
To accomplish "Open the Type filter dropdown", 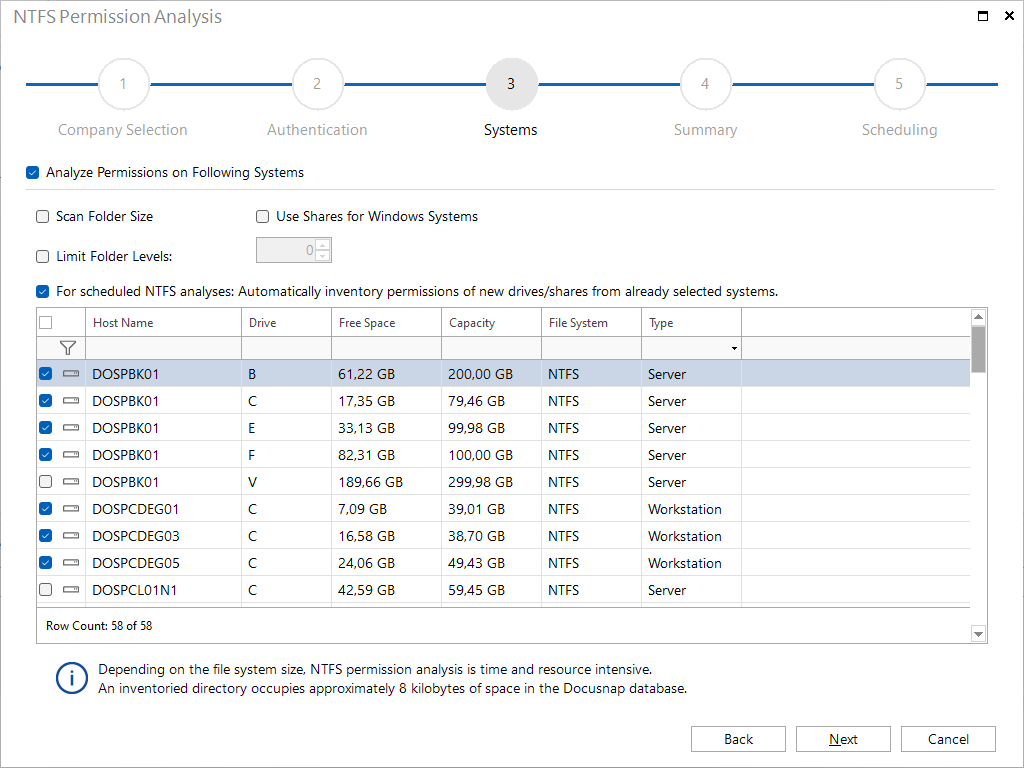I will pos(734,348).
